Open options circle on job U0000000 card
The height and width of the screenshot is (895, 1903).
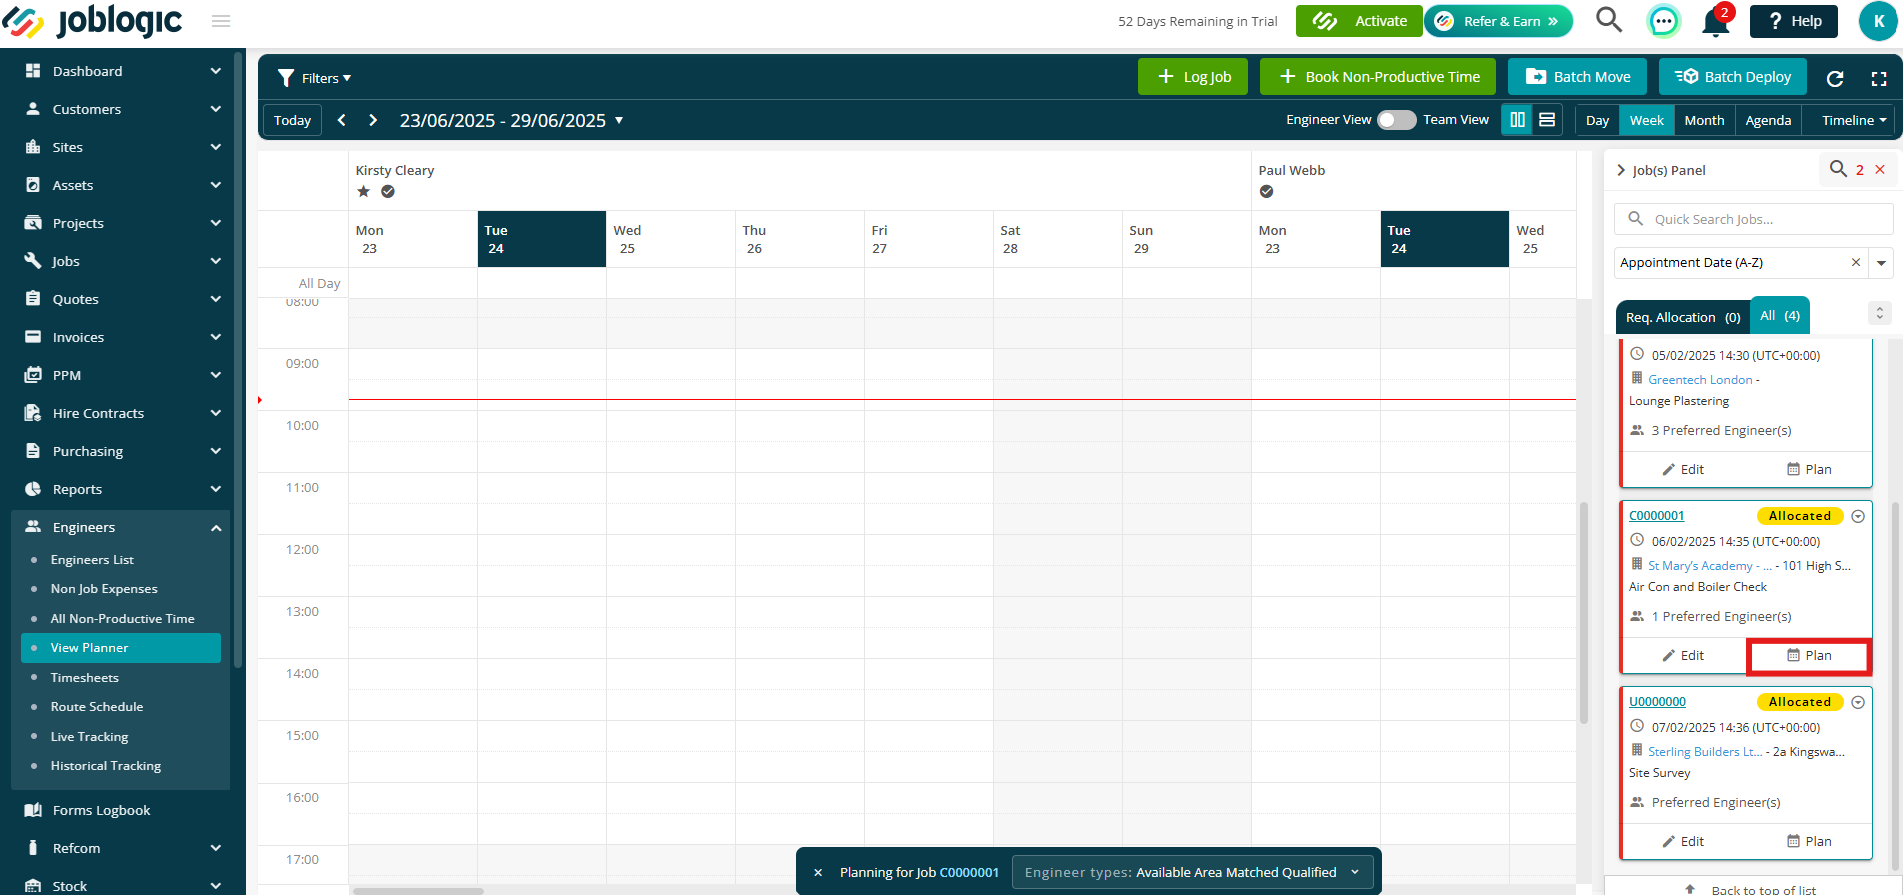click(1858, 702)
